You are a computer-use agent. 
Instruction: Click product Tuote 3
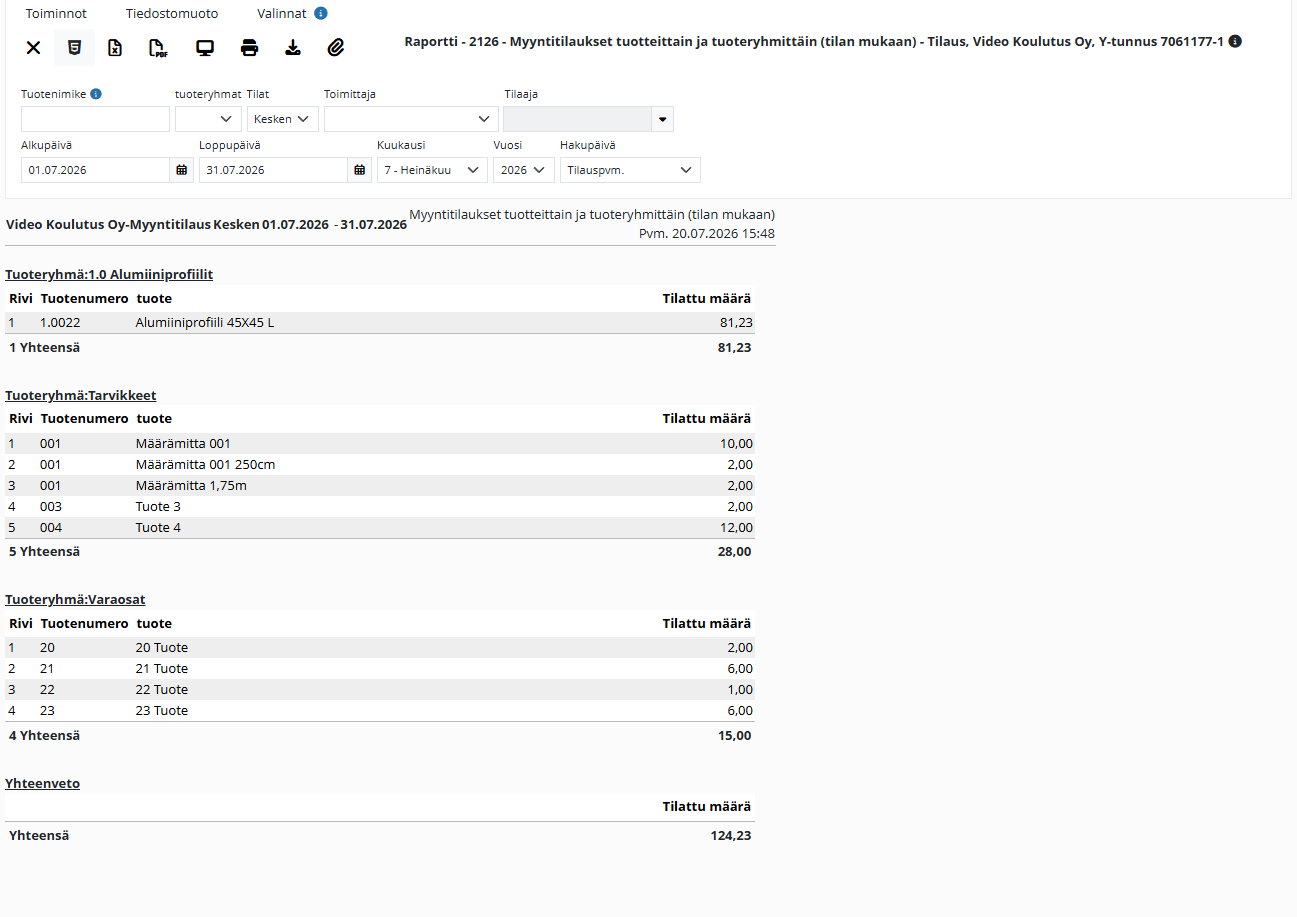[x=158, y=506]
